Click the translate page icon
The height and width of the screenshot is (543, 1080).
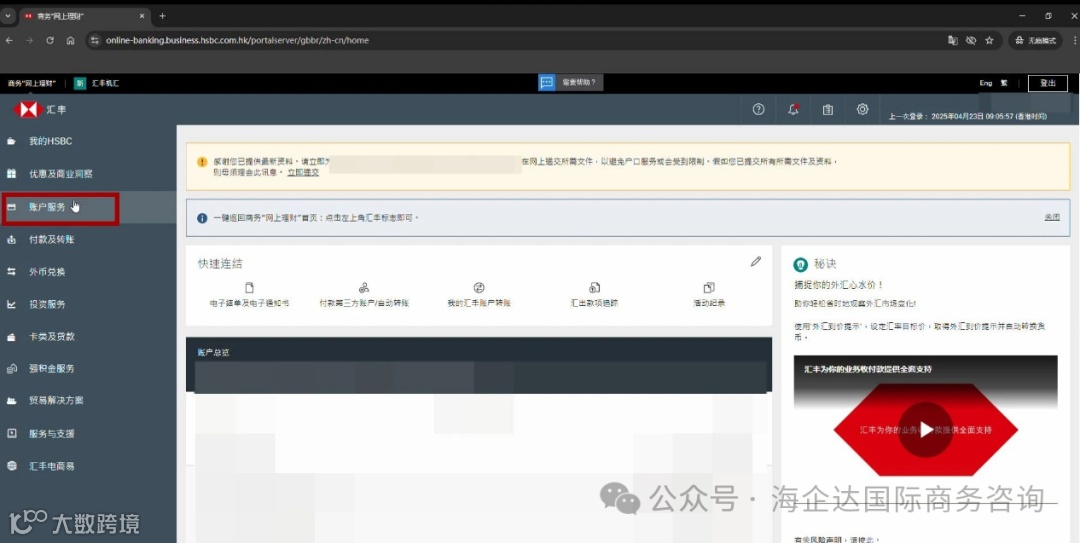tap(953, 41)
